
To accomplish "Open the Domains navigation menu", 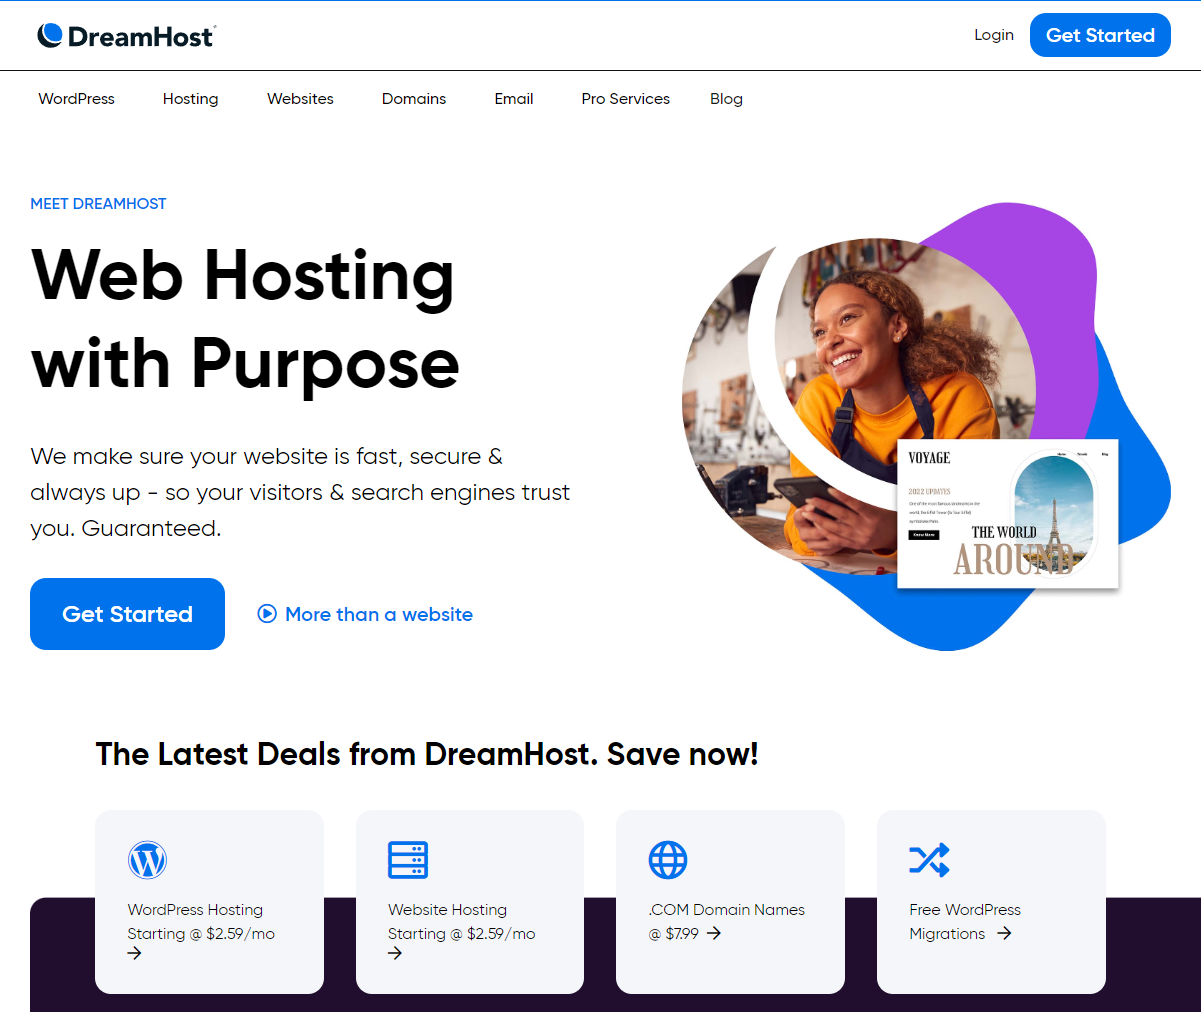I will [x=414, y=99].
